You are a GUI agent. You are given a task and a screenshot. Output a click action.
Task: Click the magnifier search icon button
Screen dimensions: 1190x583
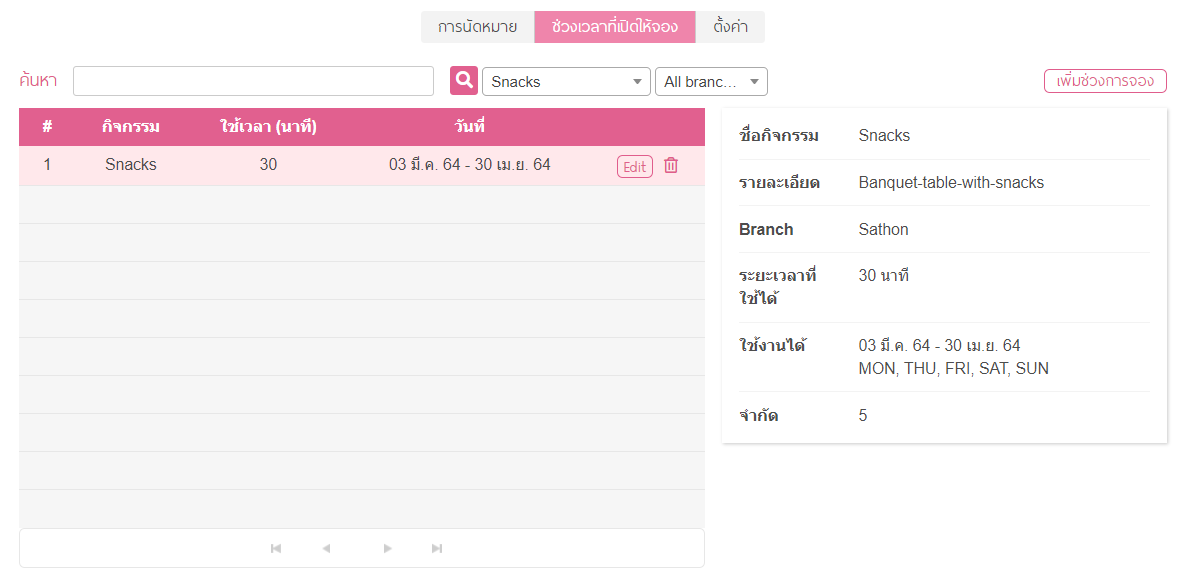[464, 80]
